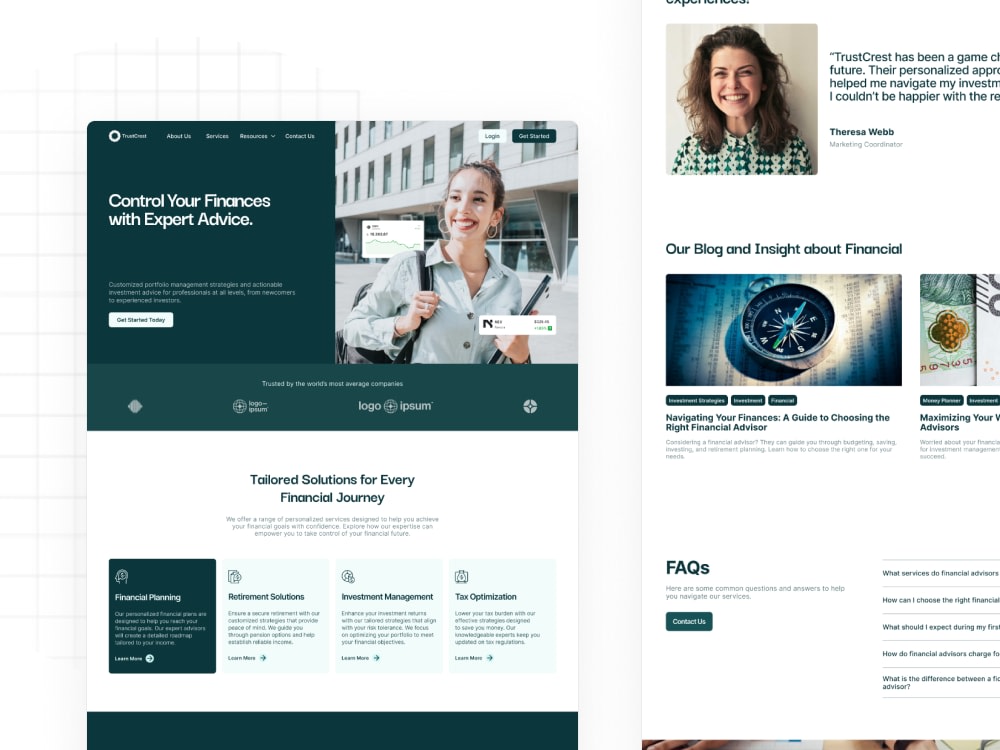Click the Tax Optimization card icon

(462, 577)
